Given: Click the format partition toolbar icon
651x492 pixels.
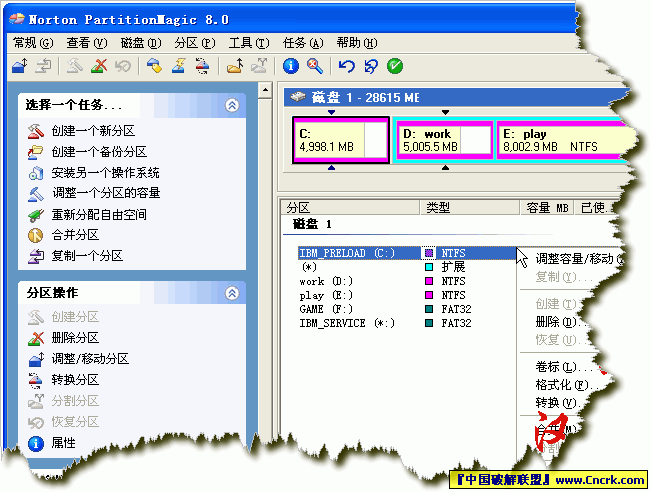Looking at the screenshot, I should (x=179, y=66).
